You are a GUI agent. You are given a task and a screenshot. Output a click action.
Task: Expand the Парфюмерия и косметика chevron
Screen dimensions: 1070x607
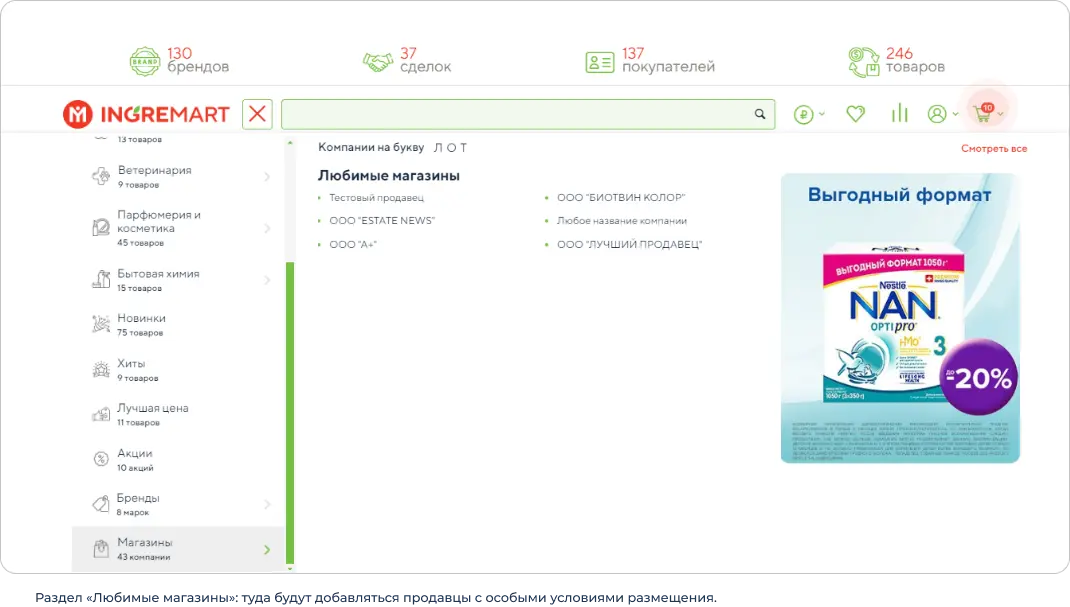(x=267, y=228)
